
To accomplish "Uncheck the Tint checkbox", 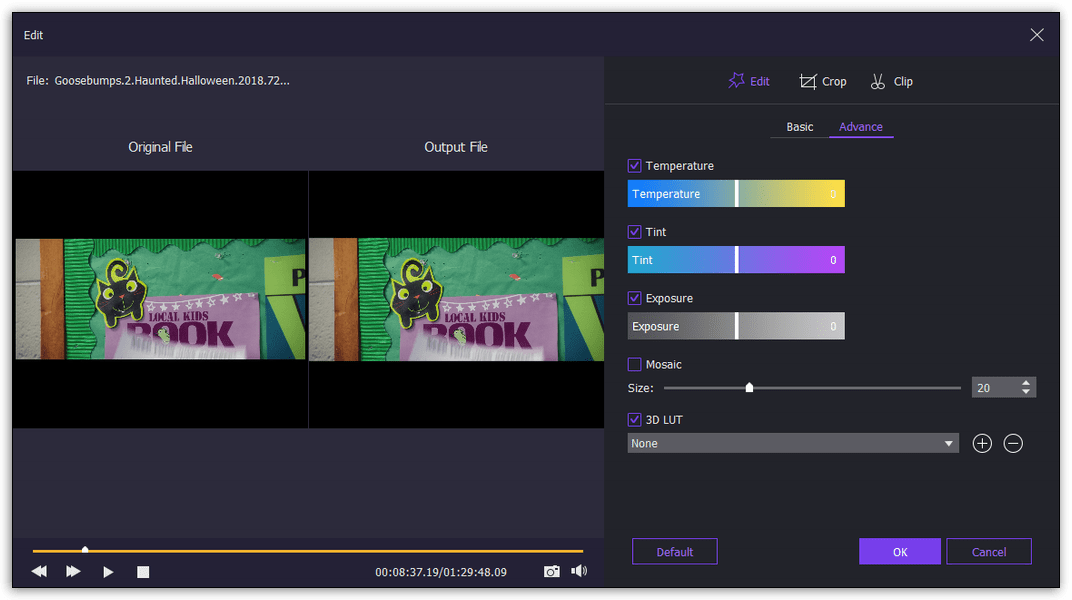I will [x=634, y=232].
